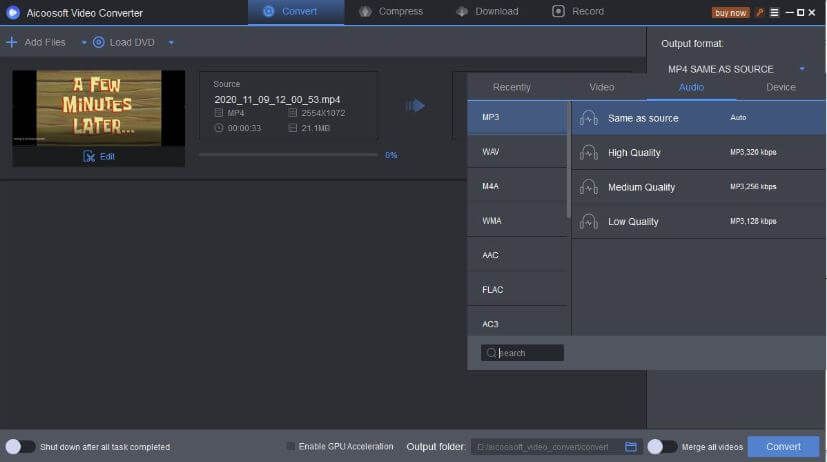Image resolution: width=827 pixels, height=462 pixels.
Task: Open the Convert tab
Action: point(296,12)
